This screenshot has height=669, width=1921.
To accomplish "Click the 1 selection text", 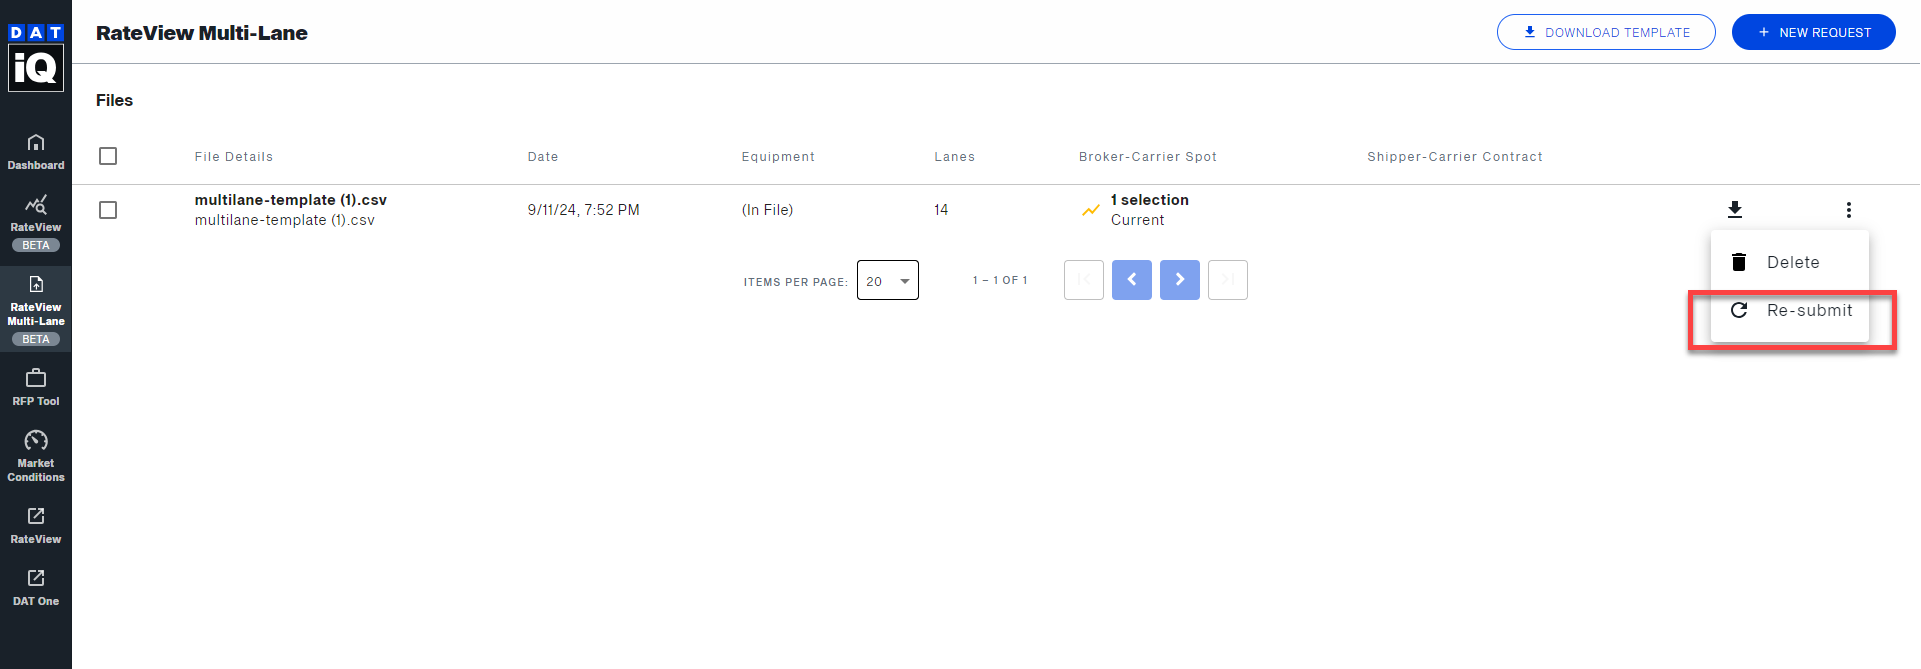I will (1150, 200).
